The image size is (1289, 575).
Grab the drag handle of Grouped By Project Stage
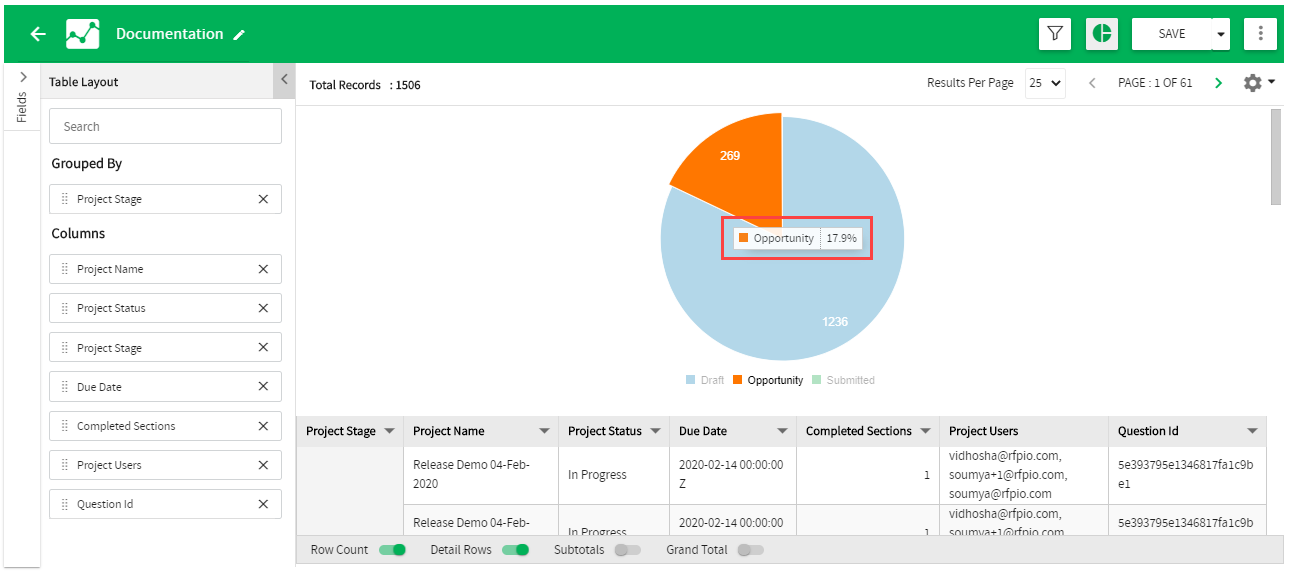coord(65,199)
